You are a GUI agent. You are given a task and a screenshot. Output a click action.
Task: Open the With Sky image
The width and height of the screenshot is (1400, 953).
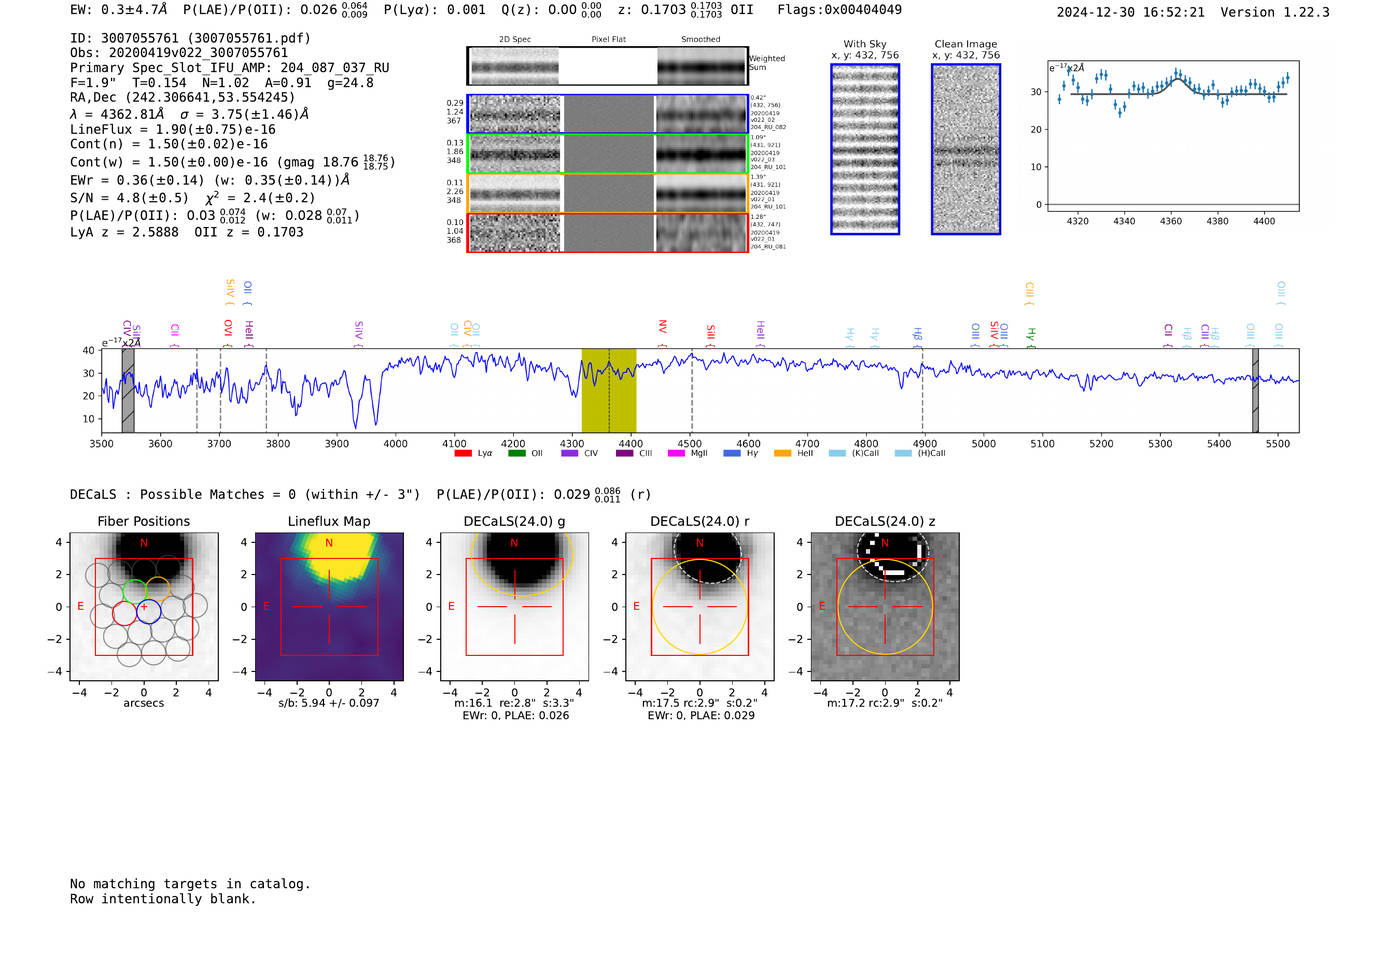click(865, 149)
